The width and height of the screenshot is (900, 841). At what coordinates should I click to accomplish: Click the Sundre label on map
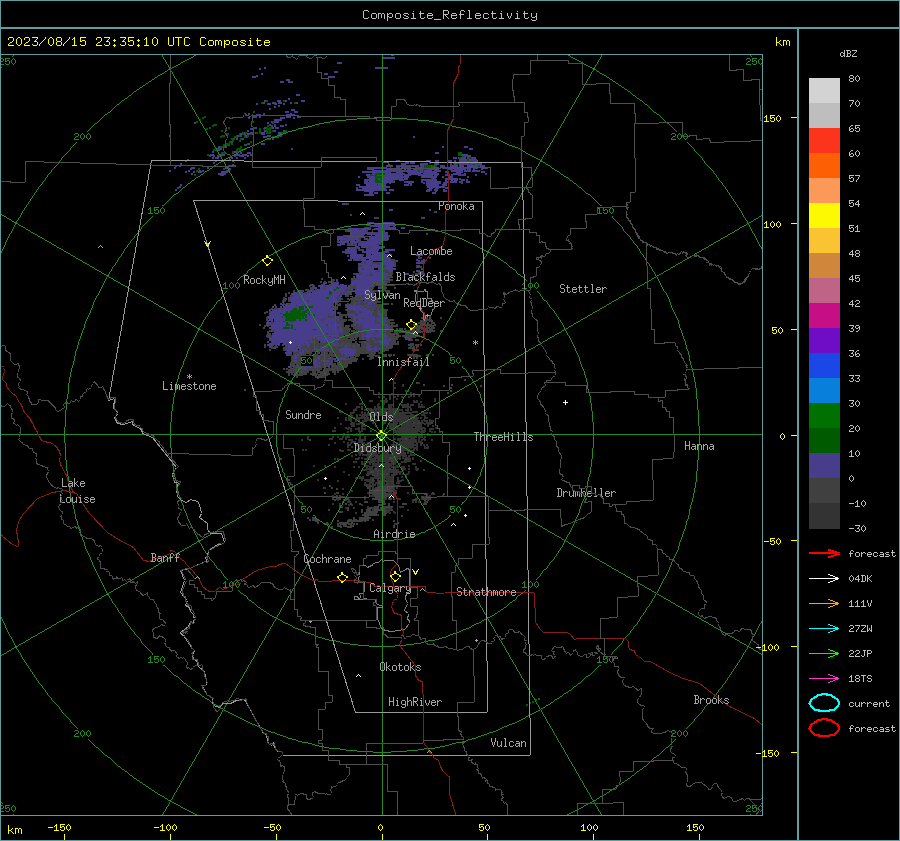click(x=303, y=414)
